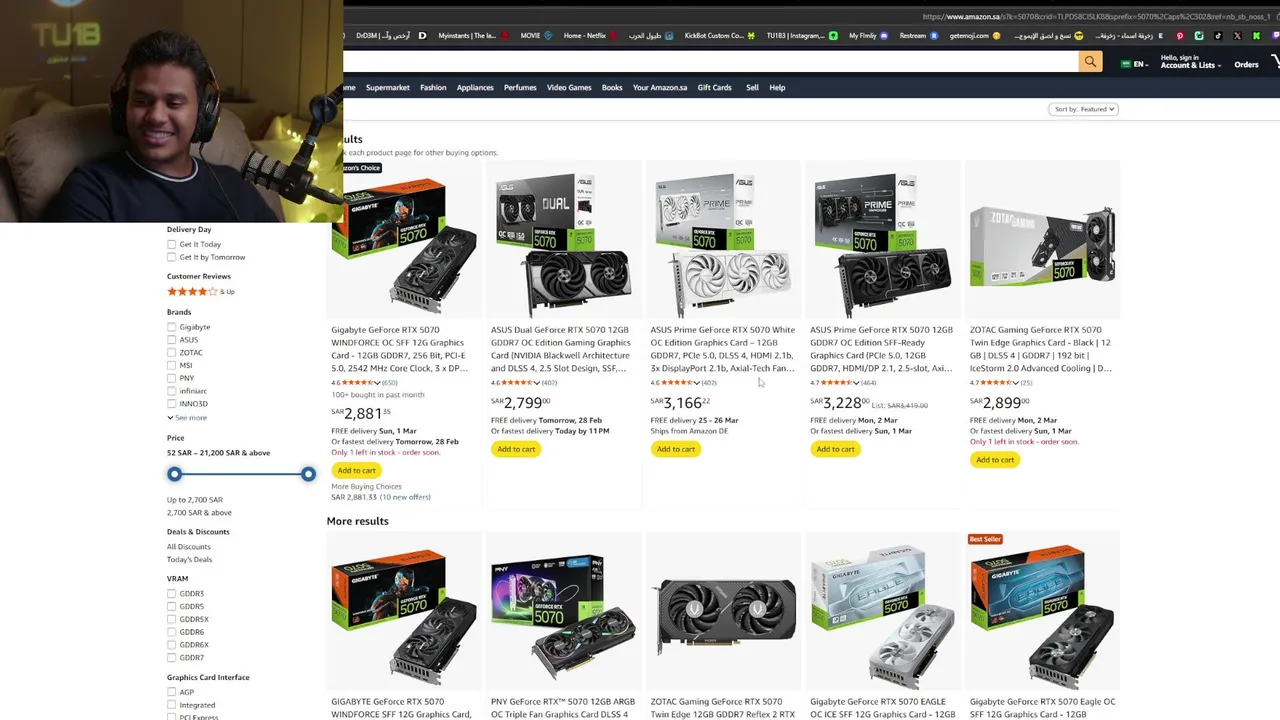Open the EN language flag selector
The width and height of the screenshot is (1280, 720).
click(x=1134, y=64)
